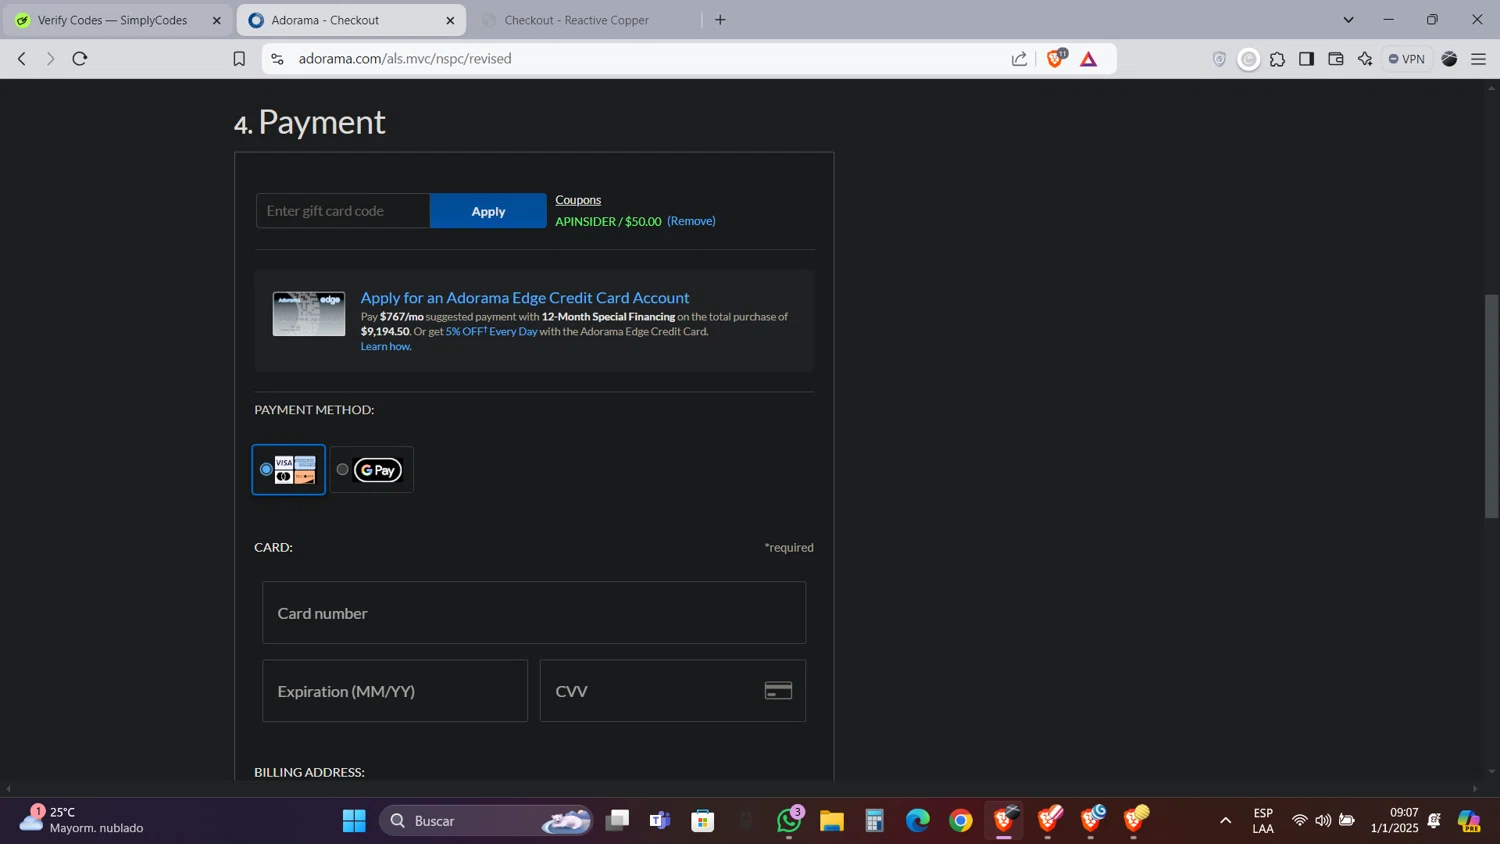Open Microsoft Teams from the taskbar
1500x844 pixels.
(660, 821)
